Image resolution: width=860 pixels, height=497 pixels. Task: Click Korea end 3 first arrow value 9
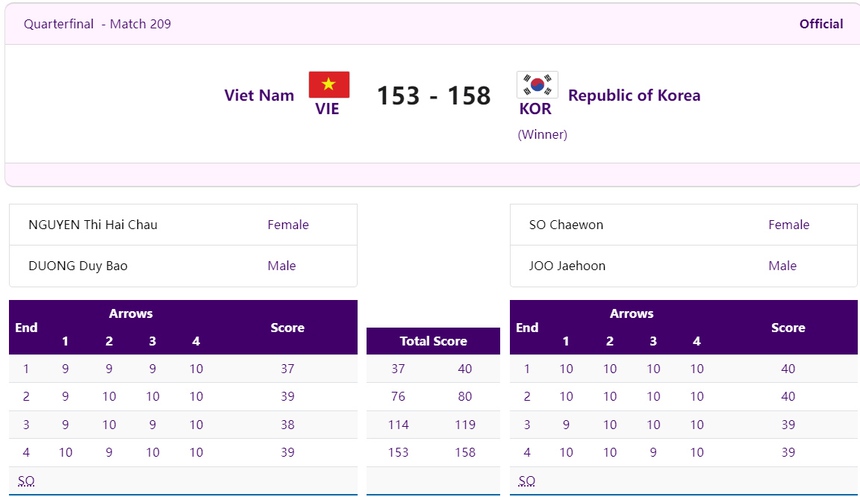click(566, 425)
